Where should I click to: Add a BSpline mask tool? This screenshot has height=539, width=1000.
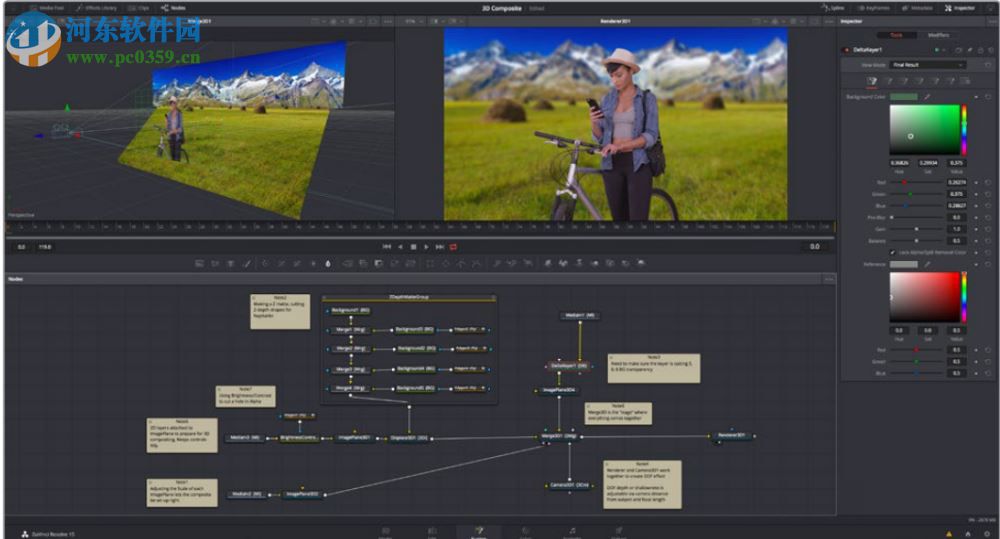tap(476, 263)
